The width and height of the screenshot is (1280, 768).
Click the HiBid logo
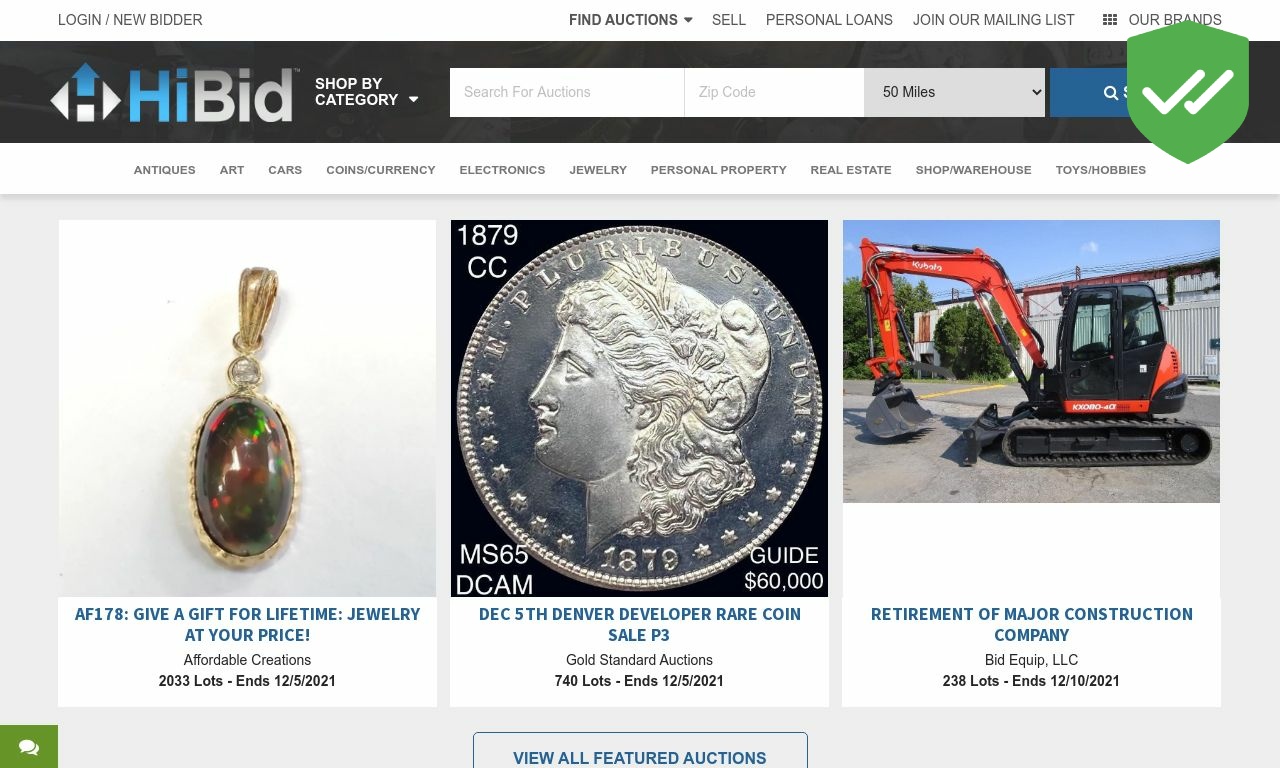point(175,93)
